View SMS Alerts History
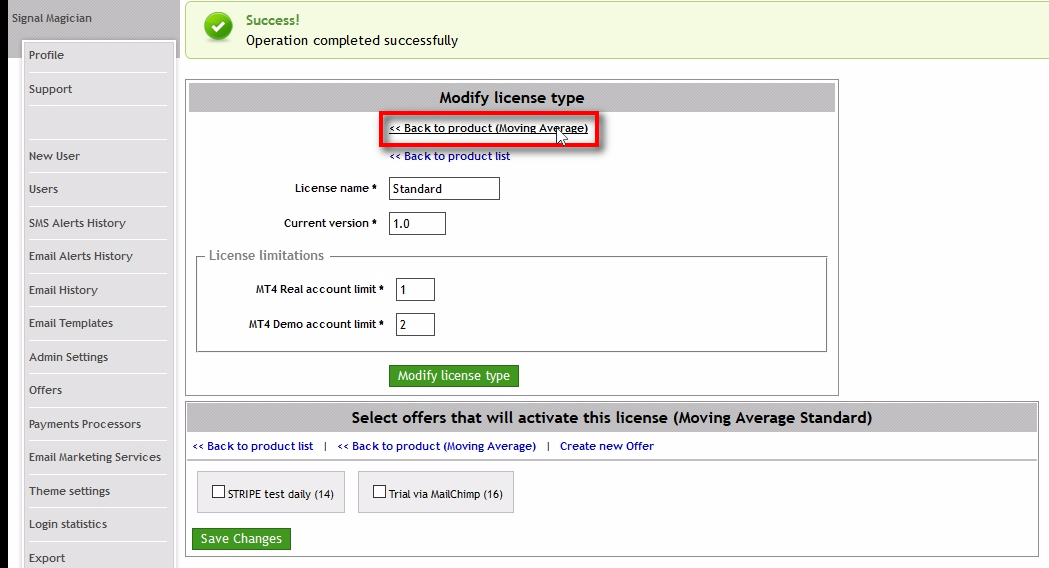The height and width of the screenshot is (568, 1049). coord(77,223)
